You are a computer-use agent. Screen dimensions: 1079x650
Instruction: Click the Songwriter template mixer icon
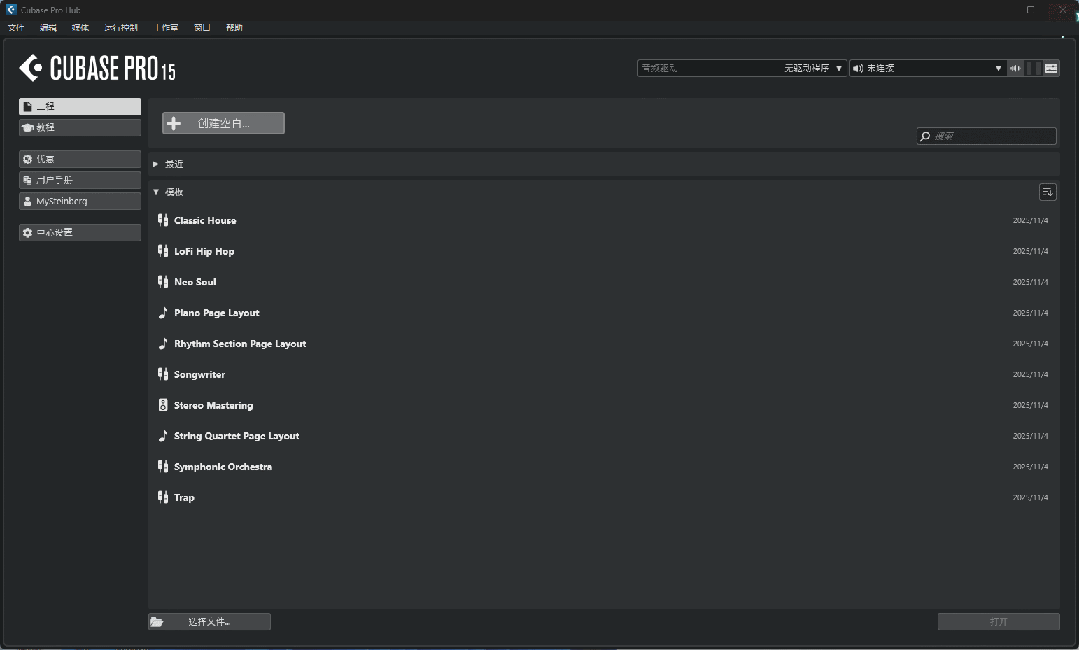(163, 374)
